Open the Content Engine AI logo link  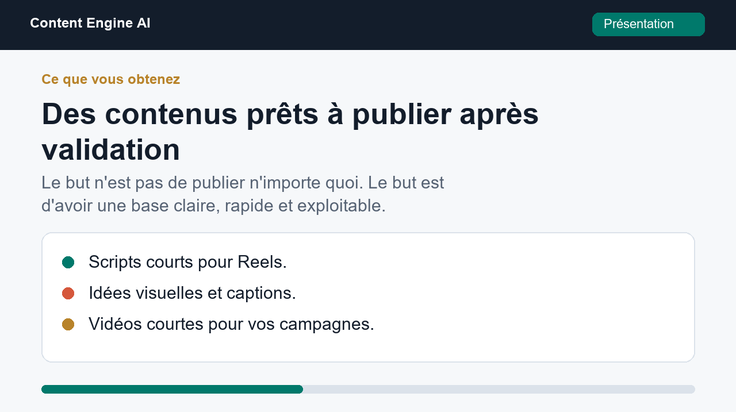coord(90,23)
